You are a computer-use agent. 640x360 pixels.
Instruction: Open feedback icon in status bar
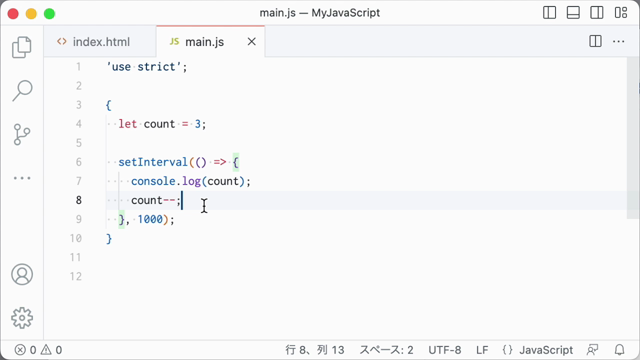(592, 350)
